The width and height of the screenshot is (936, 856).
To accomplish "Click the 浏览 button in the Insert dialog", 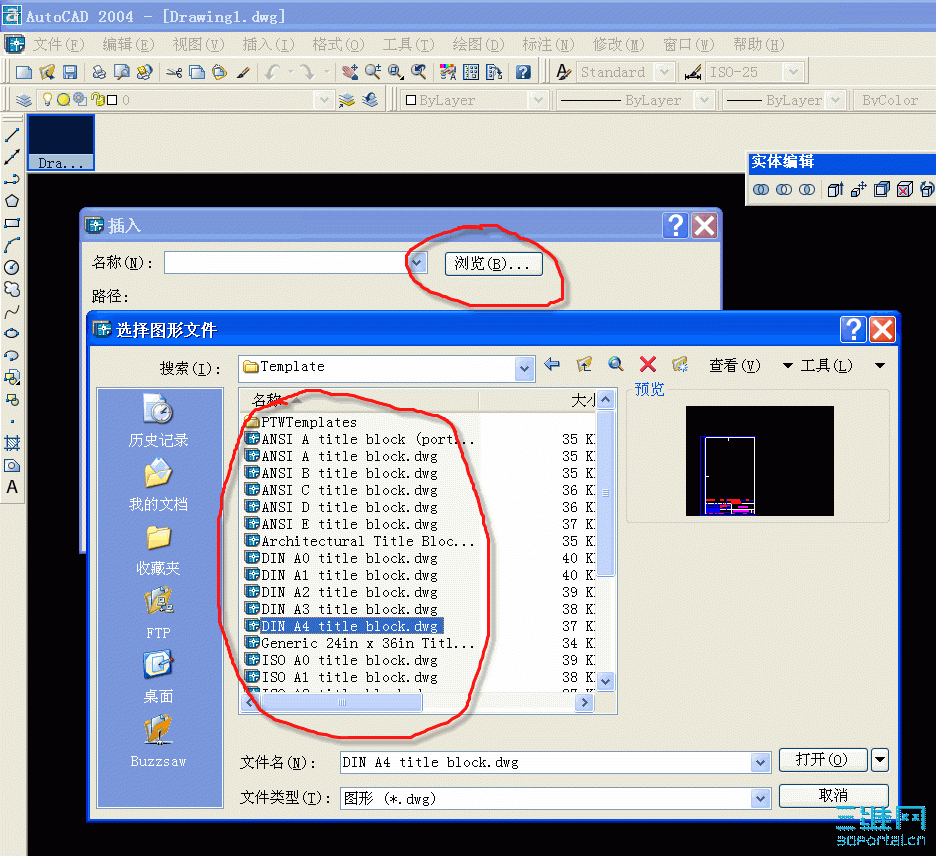I will pyautogui.click(x=492, y=263).
